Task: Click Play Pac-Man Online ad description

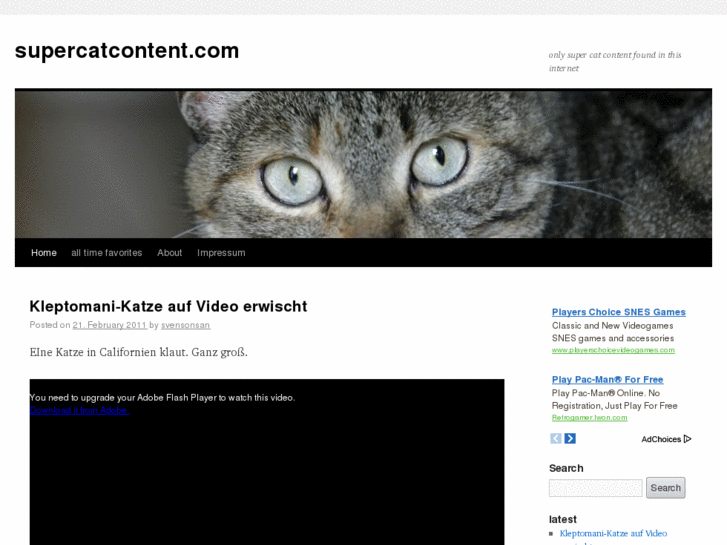Action: [x=614, y=399]
